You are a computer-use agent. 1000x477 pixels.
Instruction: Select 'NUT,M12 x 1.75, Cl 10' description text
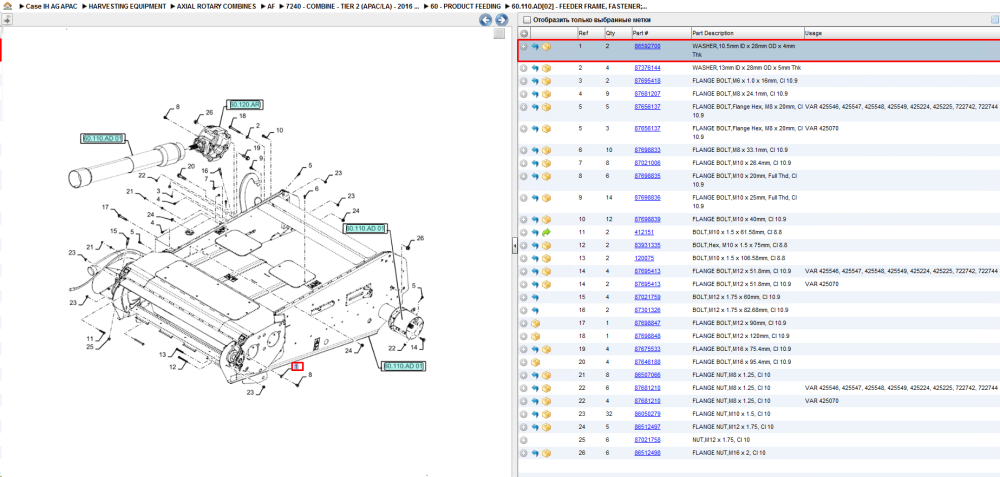[x=721, y=440]
